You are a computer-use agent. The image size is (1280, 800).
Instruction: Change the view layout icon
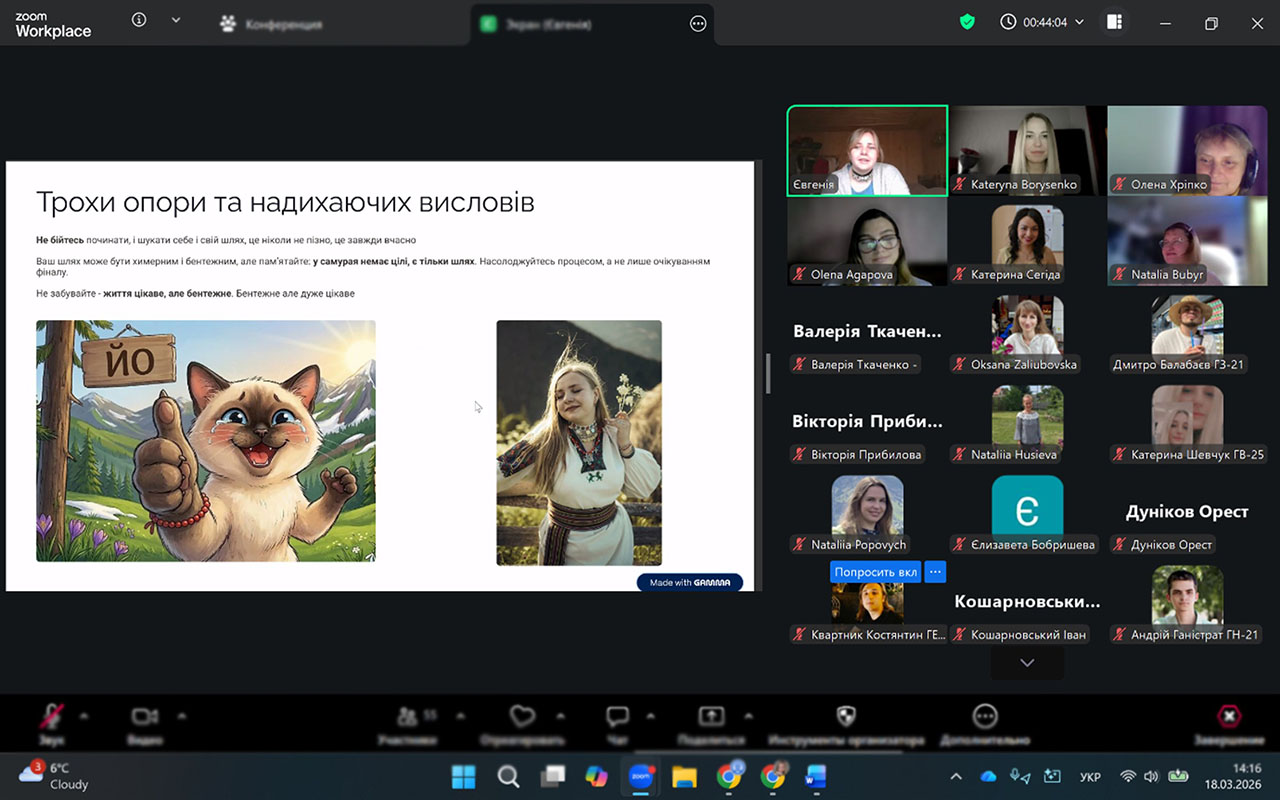(1114, 22)
